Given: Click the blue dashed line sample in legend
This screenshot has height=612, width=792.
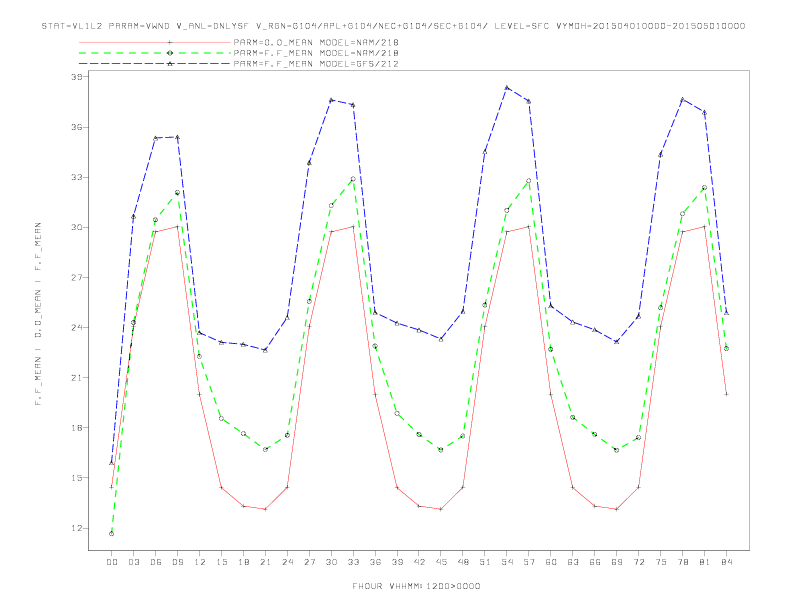Looking at the screenshot, I should (155, 64).
